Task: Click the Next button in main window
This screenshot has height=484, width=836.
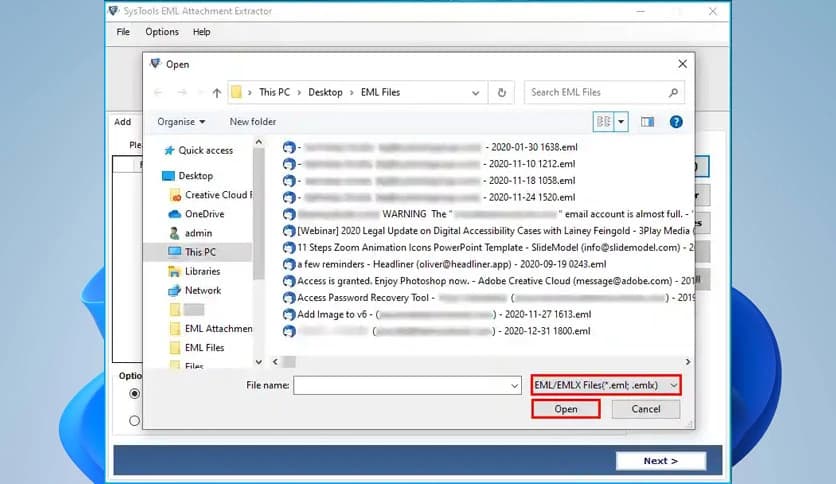Action: click(661, 461)
